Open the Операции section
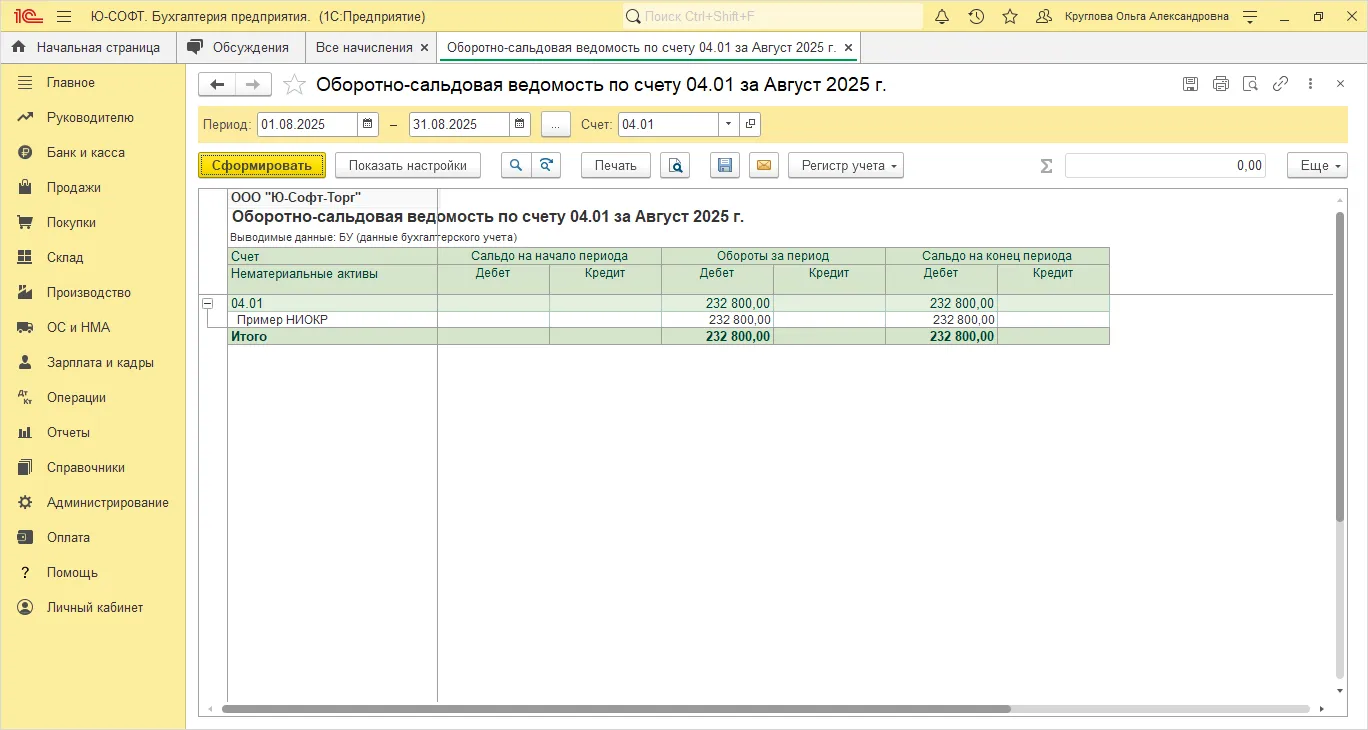This screenshot has width=1368, height=730. [93, 397]
